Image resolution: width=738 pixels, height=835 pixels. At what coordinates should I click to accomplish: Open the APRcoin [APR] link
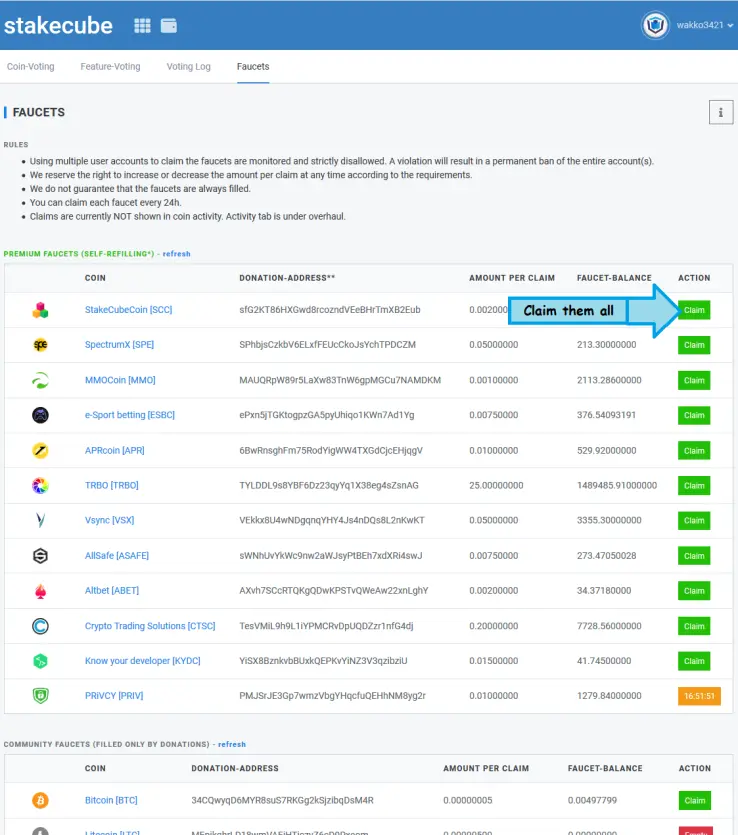click(x=114, y=451)
